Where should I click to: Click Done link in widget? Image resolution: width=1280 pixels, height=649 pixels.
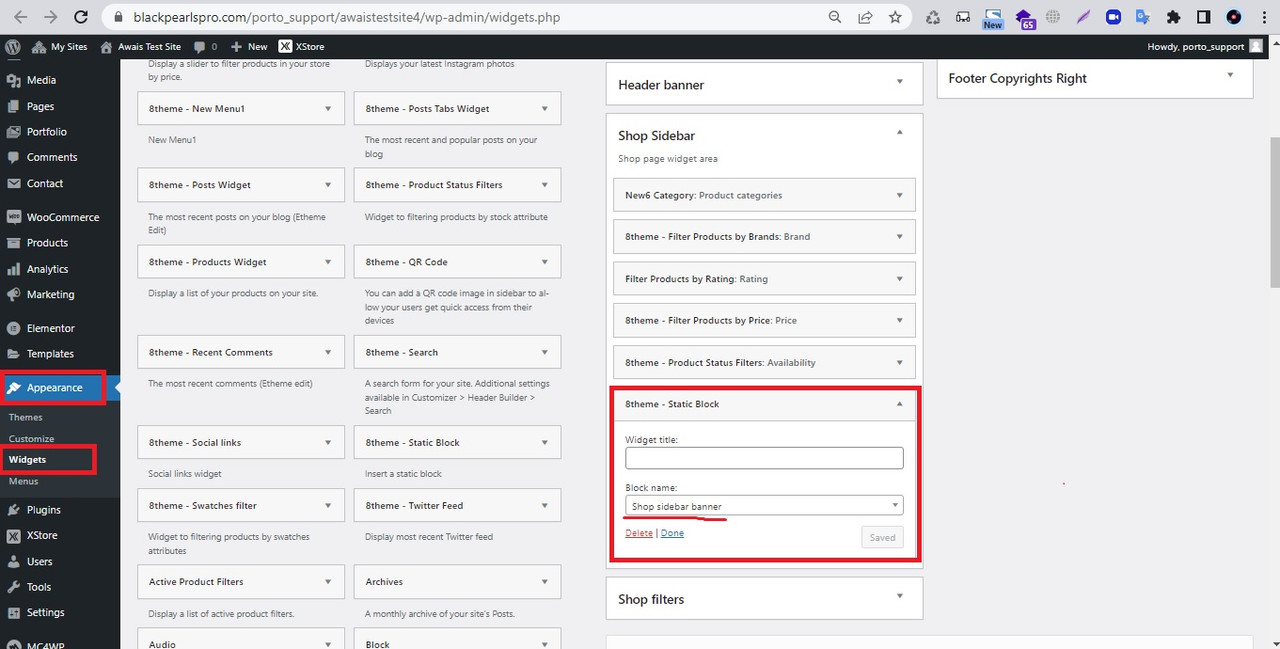click(x=672, y=533)
